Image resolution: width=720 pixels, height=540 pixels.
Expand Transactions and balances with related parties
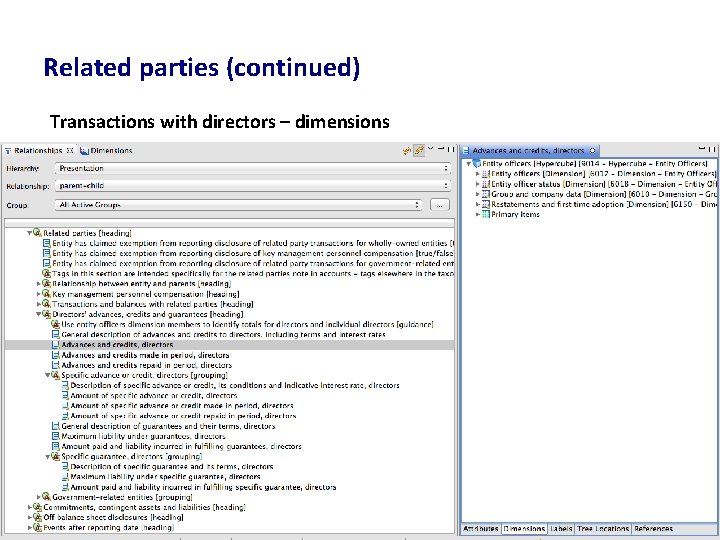(x=39, y=304)
